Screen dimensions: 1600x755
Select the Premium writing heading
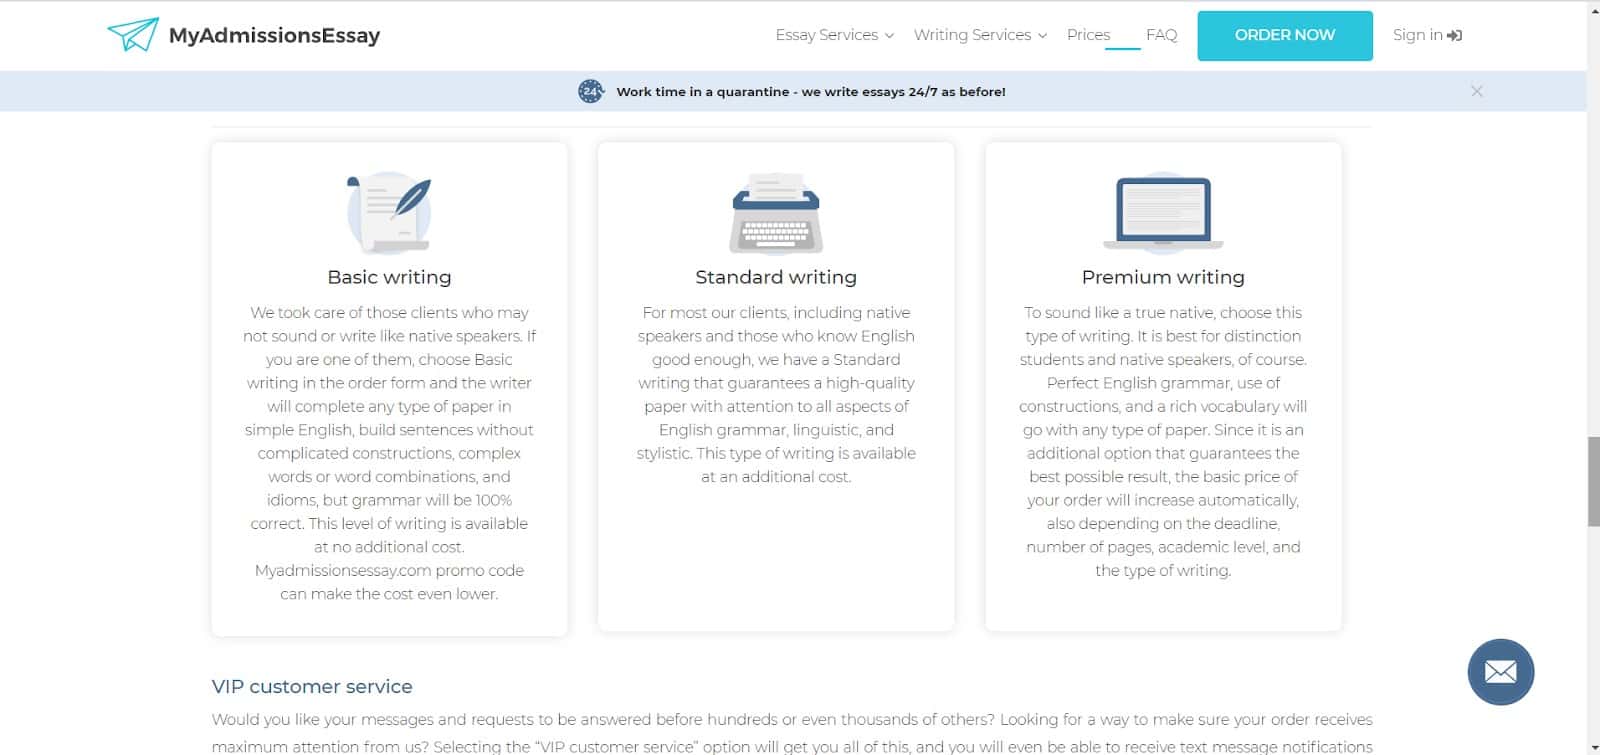coord(1163,277)
